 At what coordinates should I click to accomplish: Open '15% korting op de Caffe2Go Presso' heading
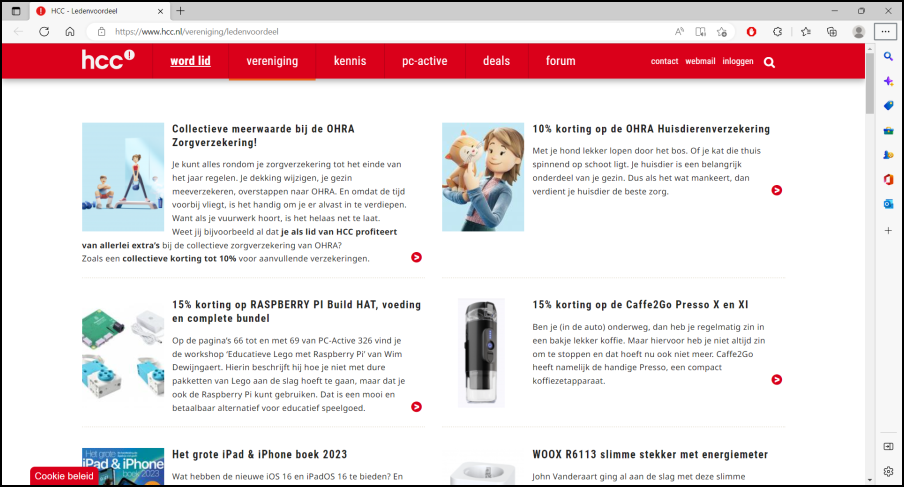tap(640, 305)
